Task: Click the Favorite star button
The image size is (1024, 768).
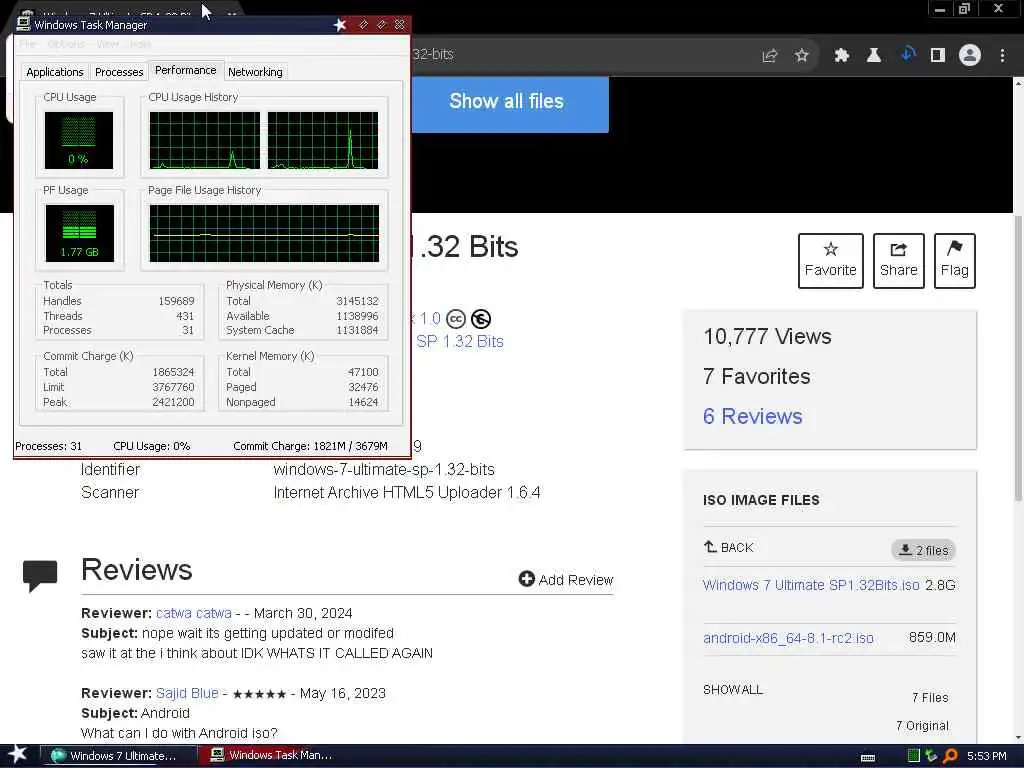Action: coord(831,261)
